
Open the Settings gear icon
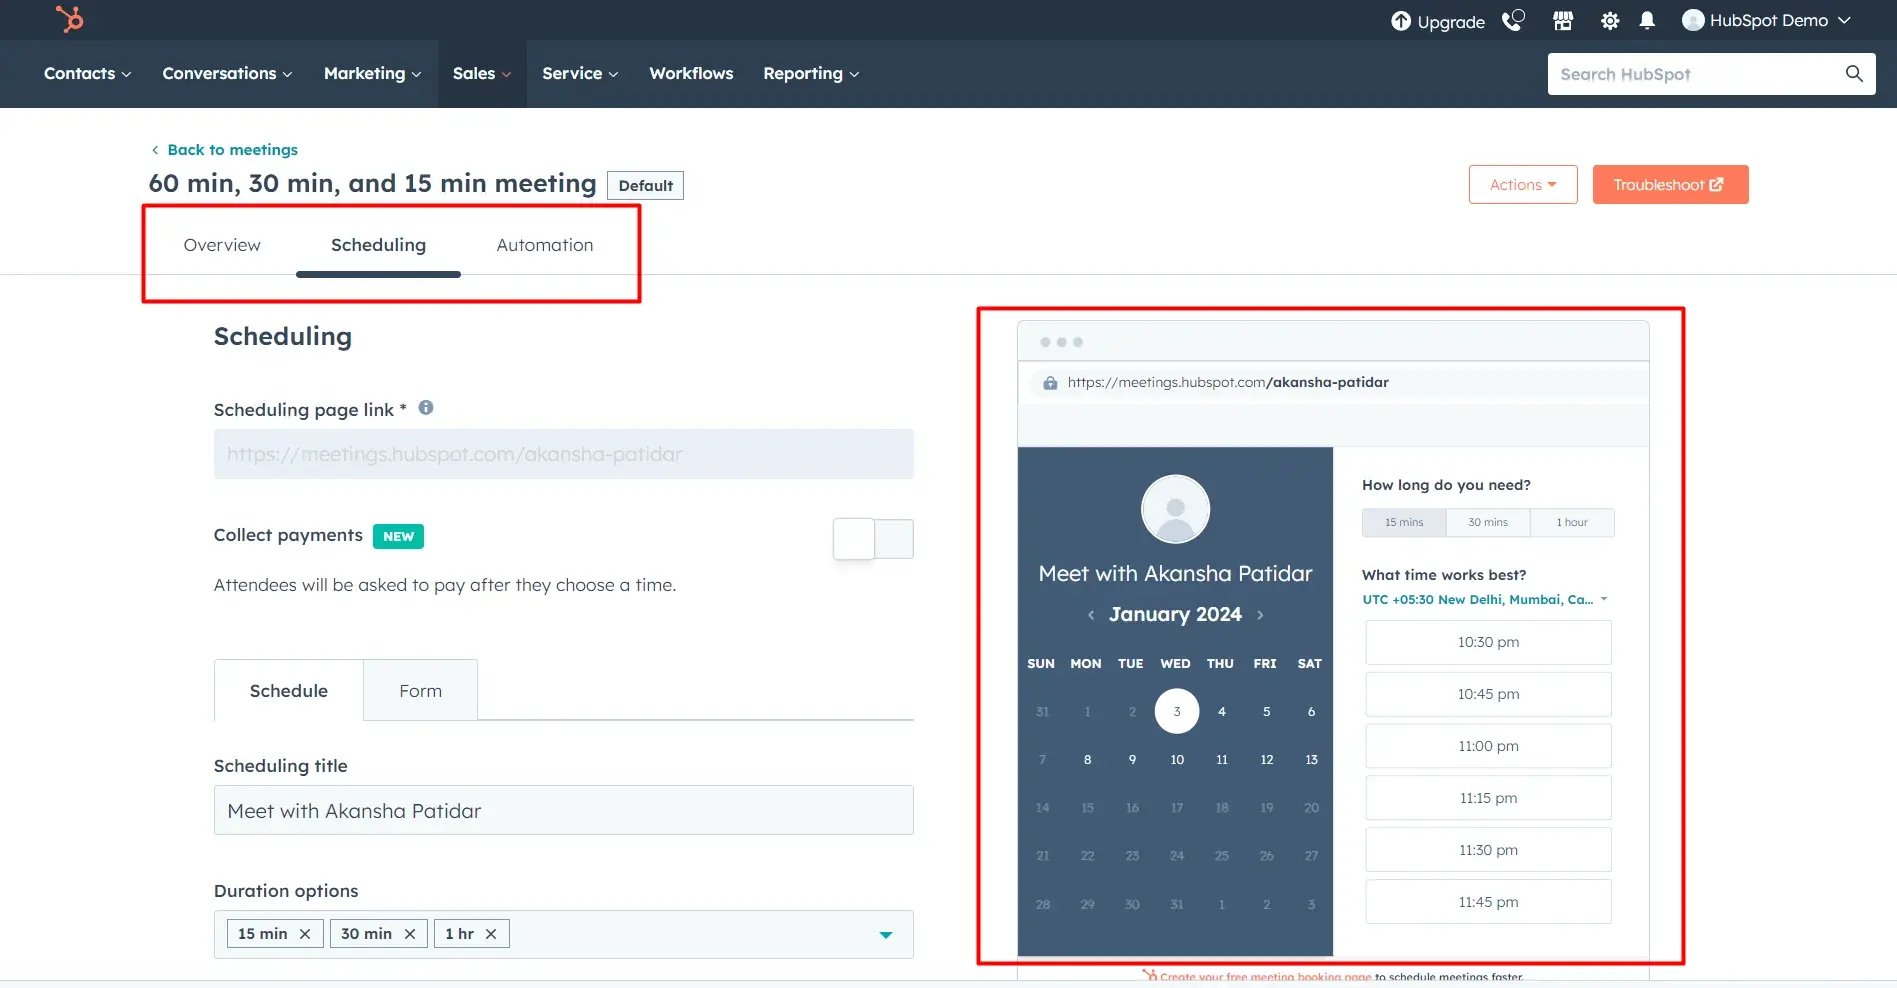click(1609, 20)
